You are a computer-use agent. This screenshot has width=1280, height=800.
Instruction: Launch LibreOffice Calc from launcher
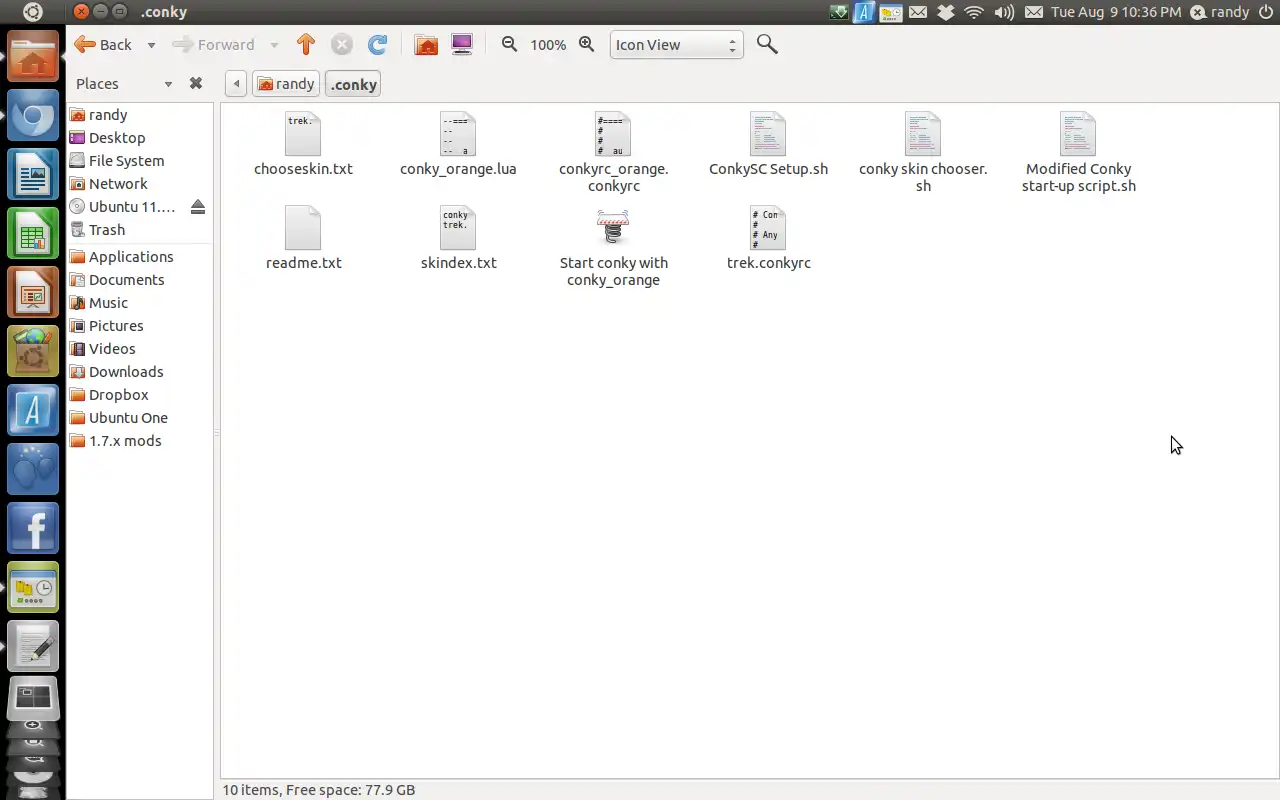[33, 234]
